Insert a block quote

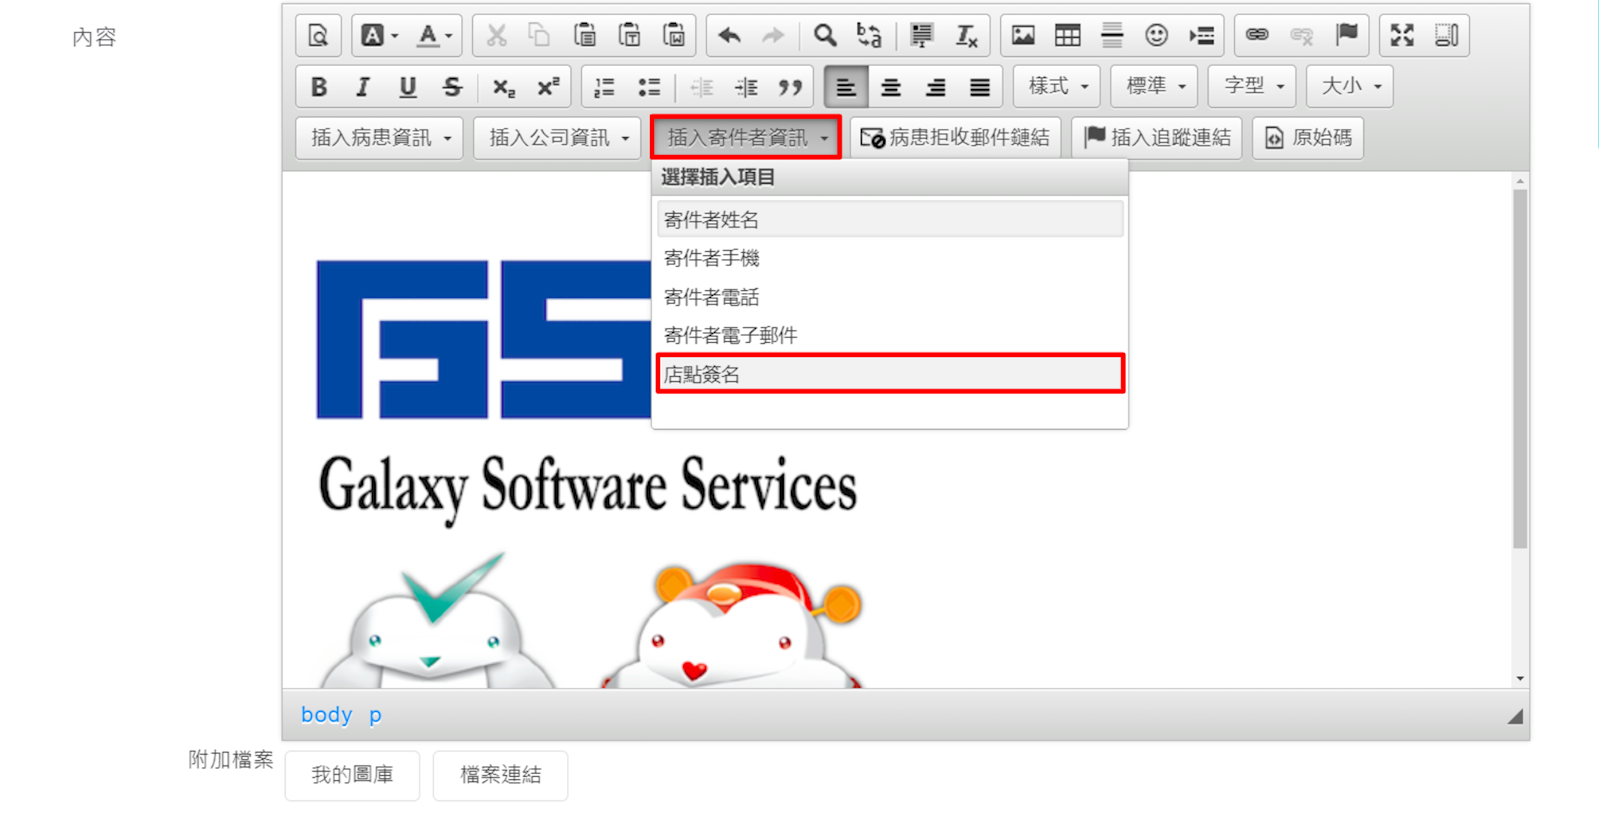click(x=791, y=87)
